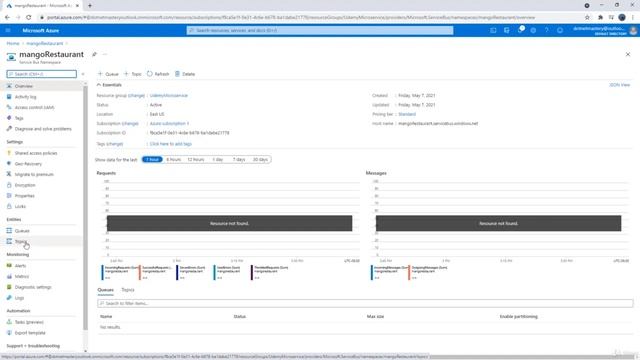Focus the sidebar Search box
640x360 pixels.
(42, 74)
